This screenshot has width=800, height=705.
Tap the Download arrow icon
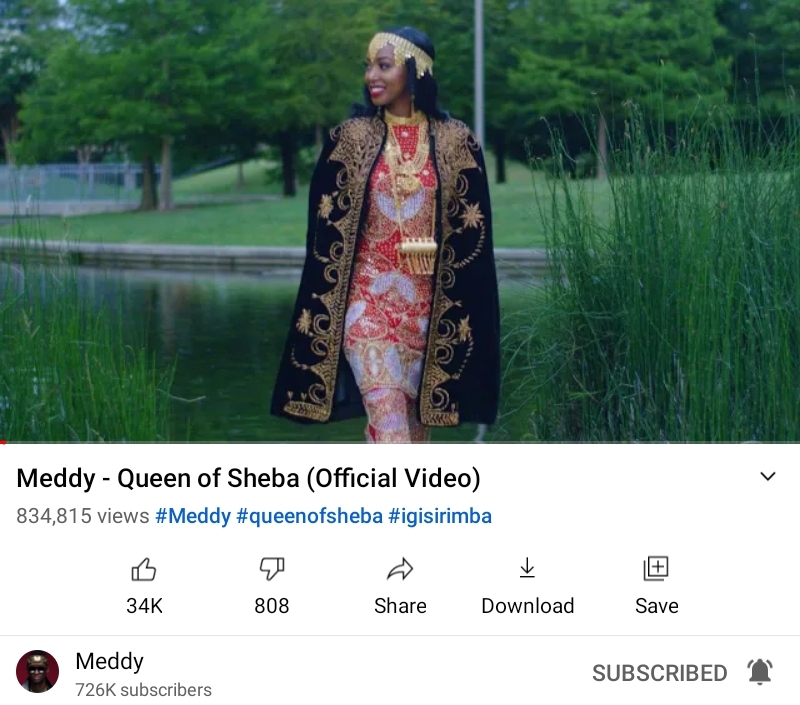click(527, 568)
